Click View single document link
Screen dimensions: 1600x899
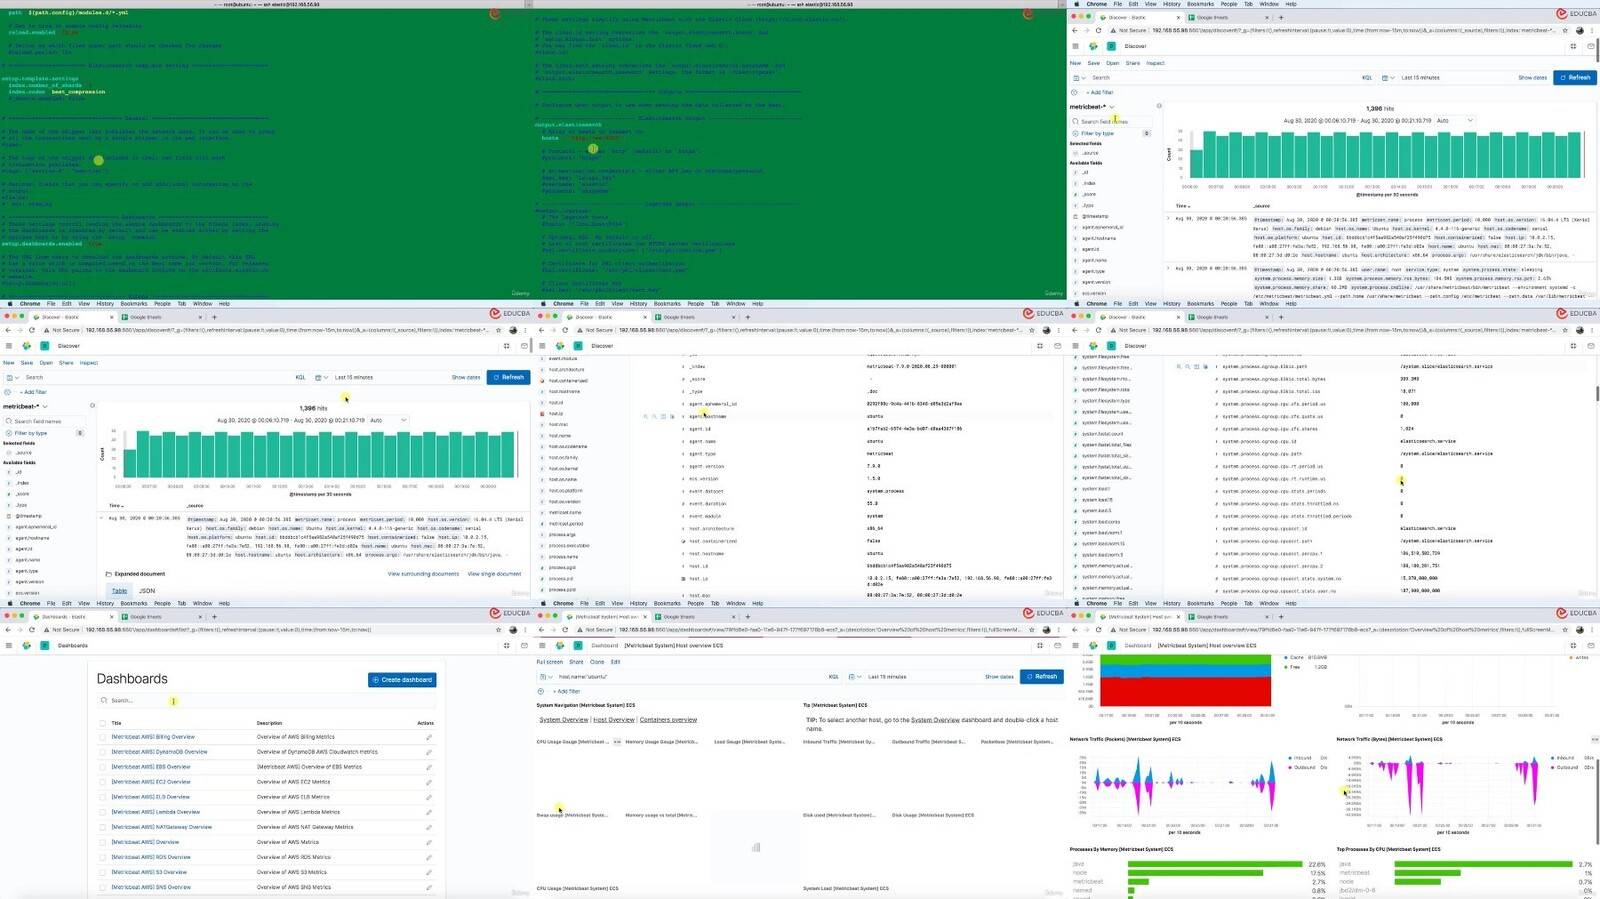click(494, 574)
